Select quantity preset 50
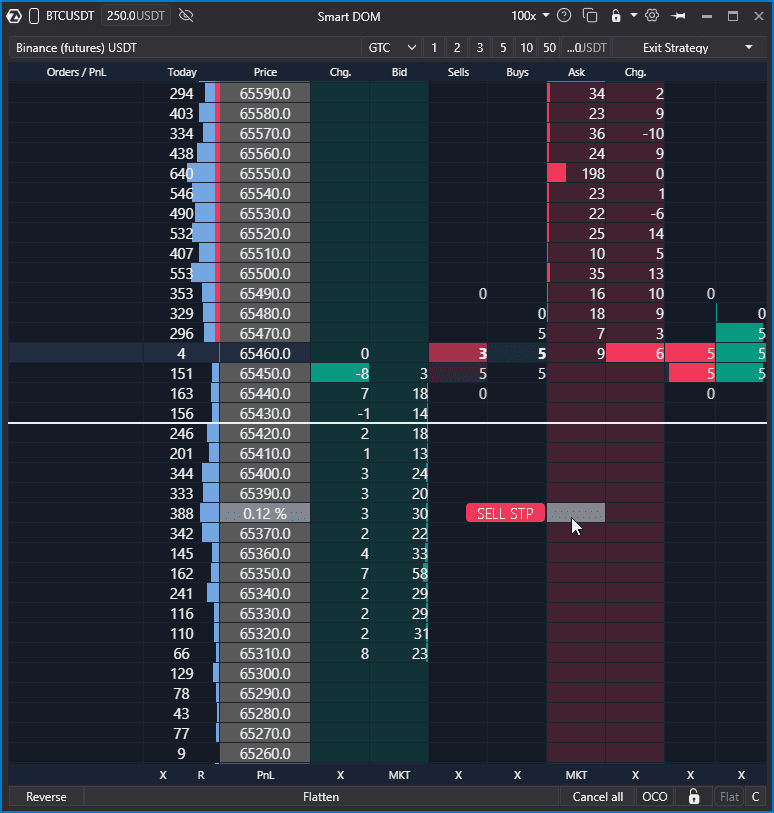Viewport: 774px width, 813px height. coord(550,48)
